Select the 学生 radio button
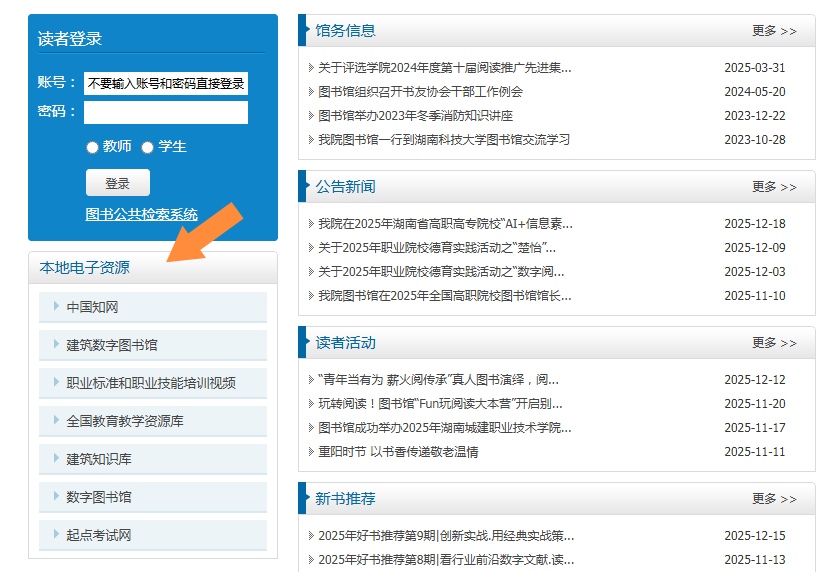This screenshot has width=833, height=572. pyautogui.click(x=147, y=147)
